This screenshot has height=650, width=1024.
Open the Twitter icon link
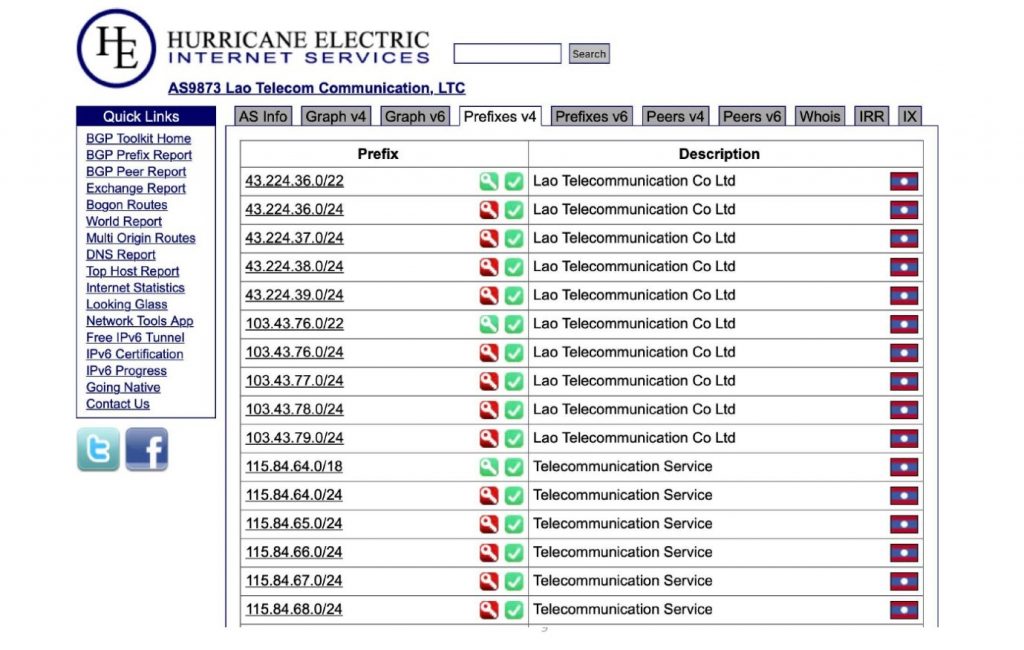click(x=99, y=449)
